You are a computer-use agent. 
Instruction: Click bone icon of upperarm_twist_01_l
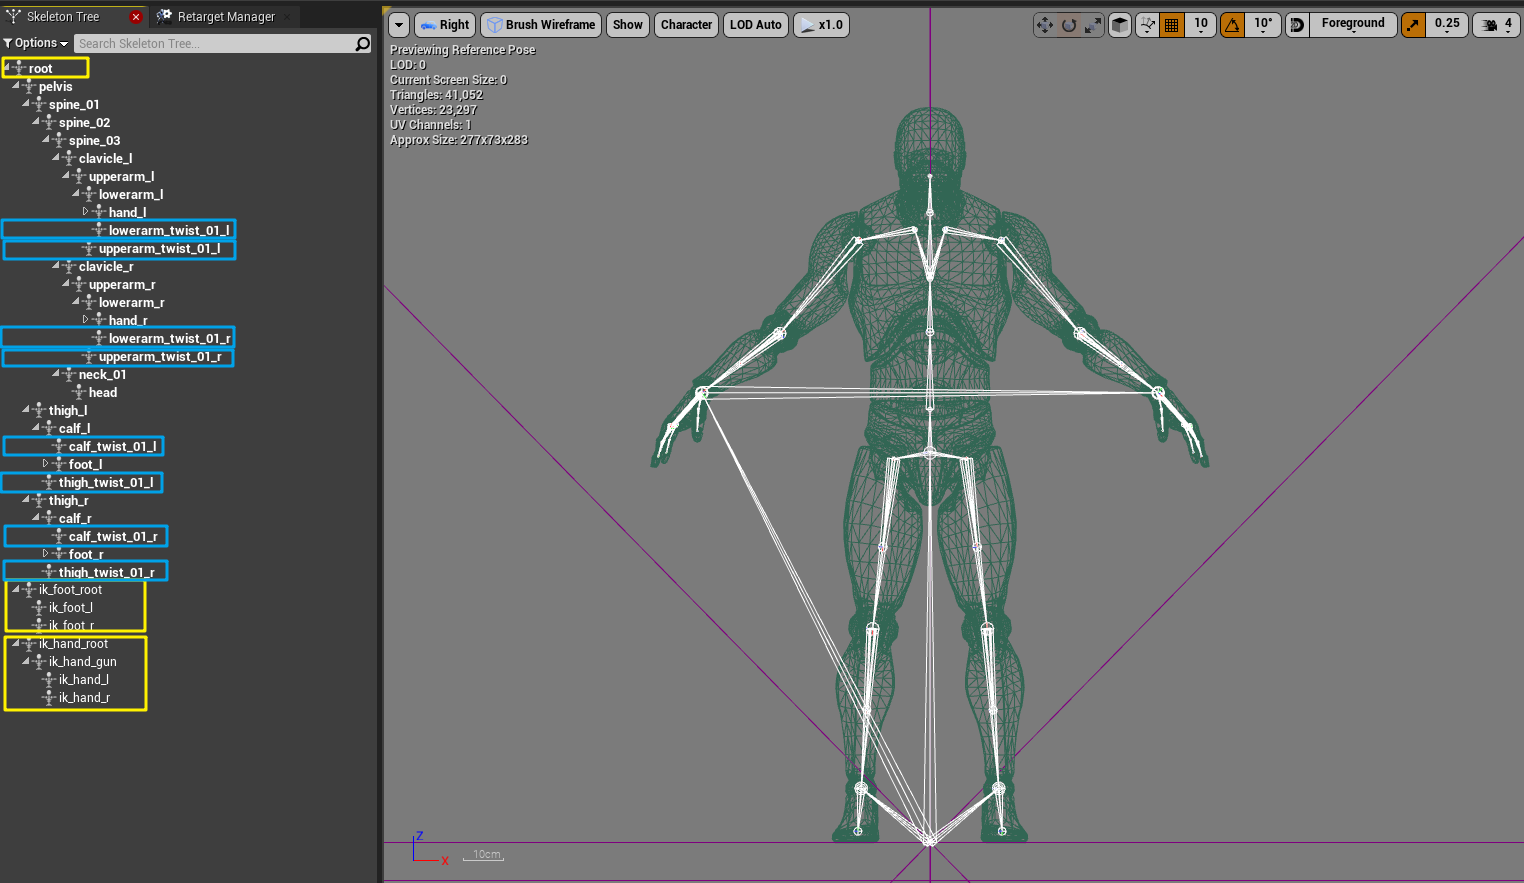click(89, 248)
